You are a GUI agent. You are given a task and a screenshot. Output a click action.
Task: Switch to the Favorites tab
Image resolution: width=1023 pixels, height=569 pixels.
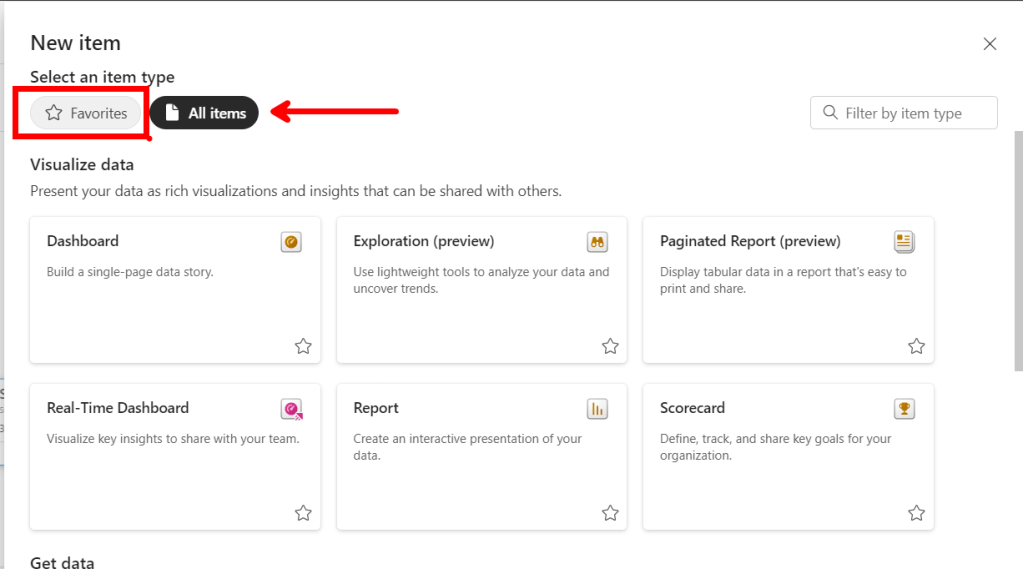coord(86,113)
